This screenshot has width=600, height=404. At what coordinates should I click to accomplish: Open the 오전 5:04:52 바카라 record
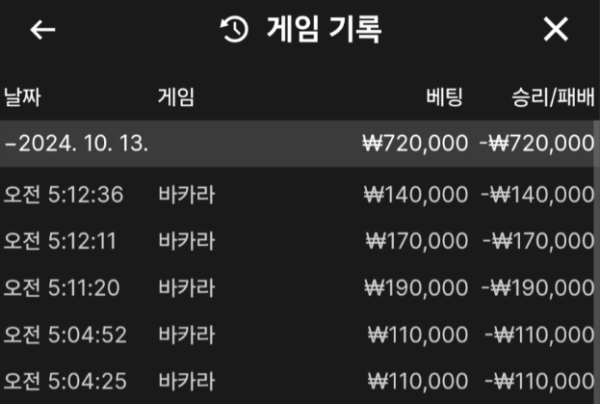point(300,335)
